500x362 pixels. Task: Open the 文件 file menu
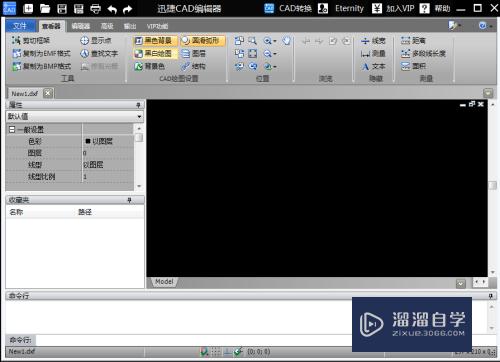(20, 26)
